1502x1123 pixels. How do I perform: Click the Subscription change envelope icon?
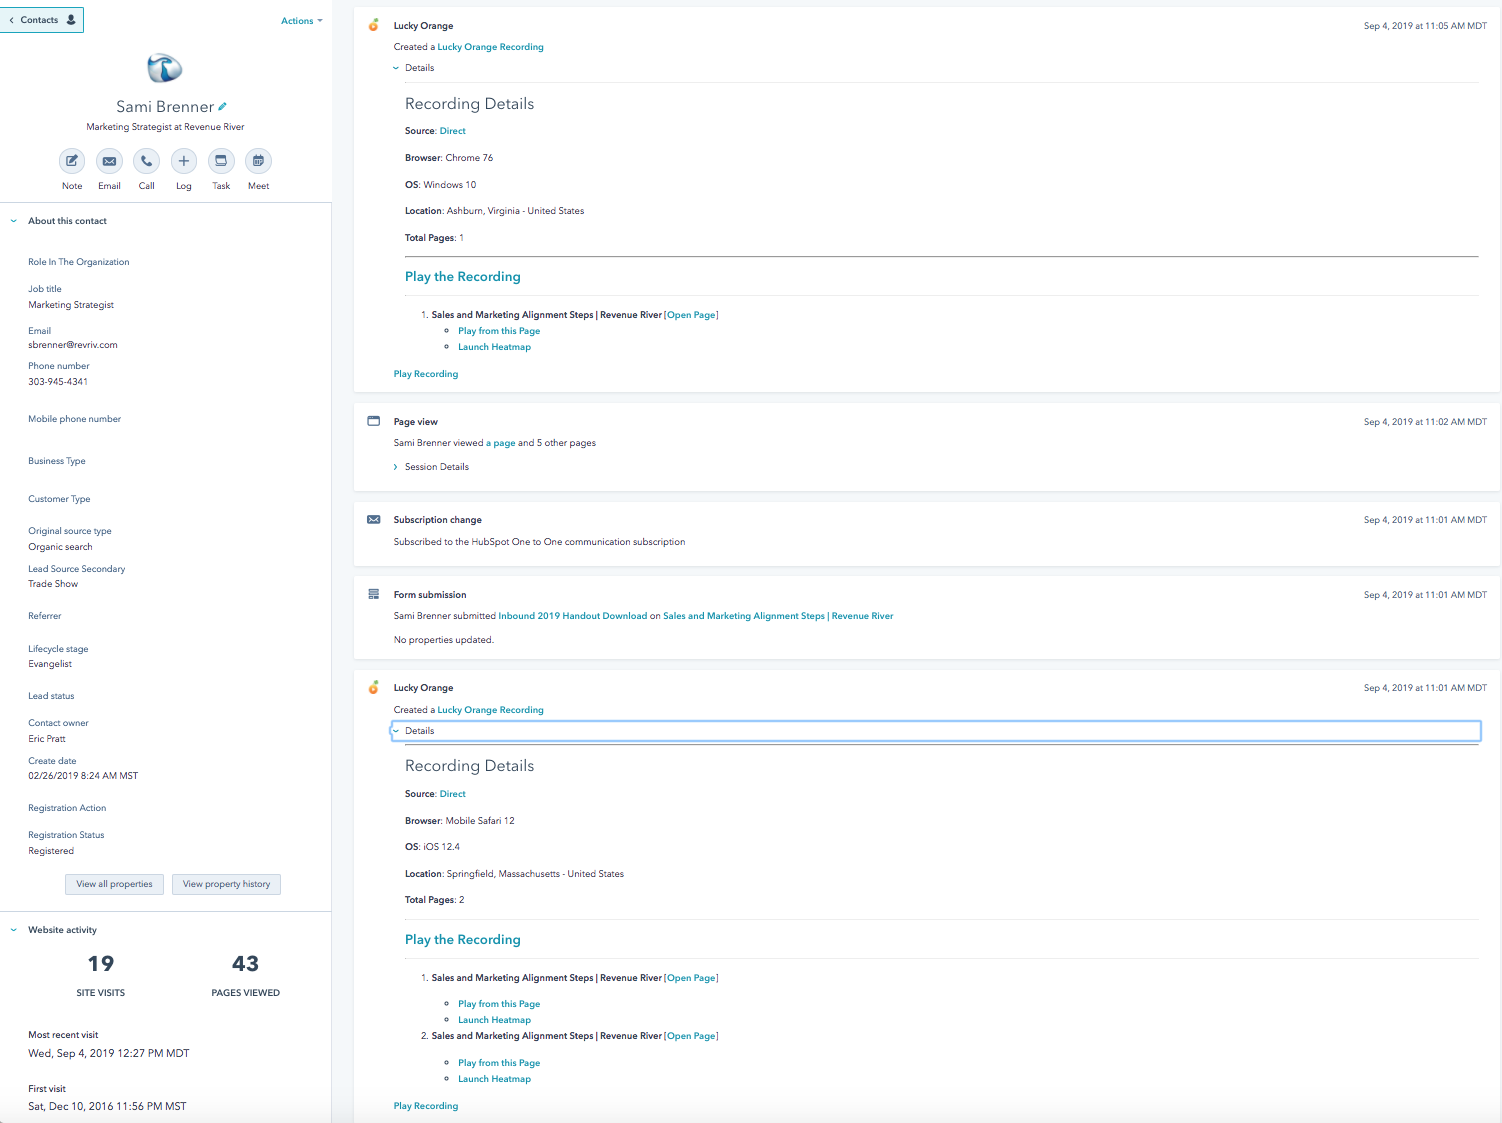pos(374,520)
